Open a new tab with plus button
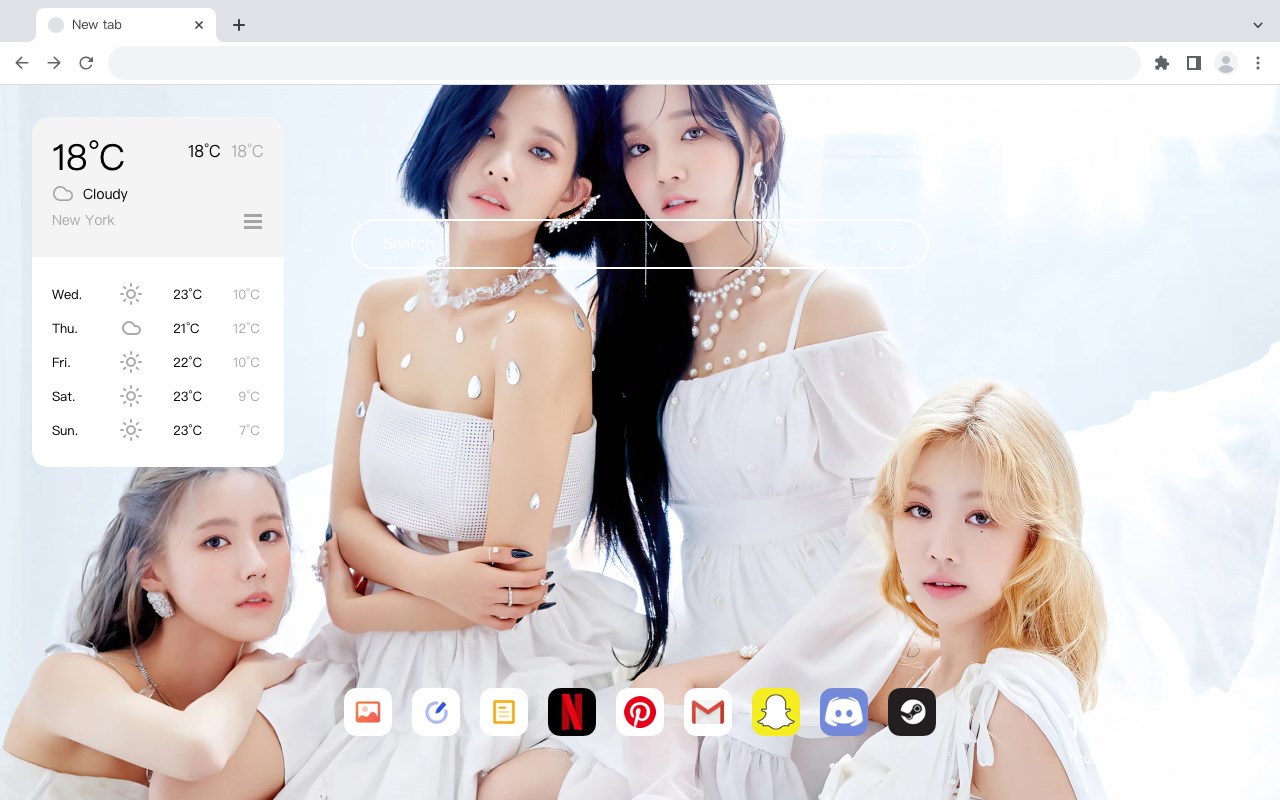Viewport: 1280px width, 800px height. 239,25
